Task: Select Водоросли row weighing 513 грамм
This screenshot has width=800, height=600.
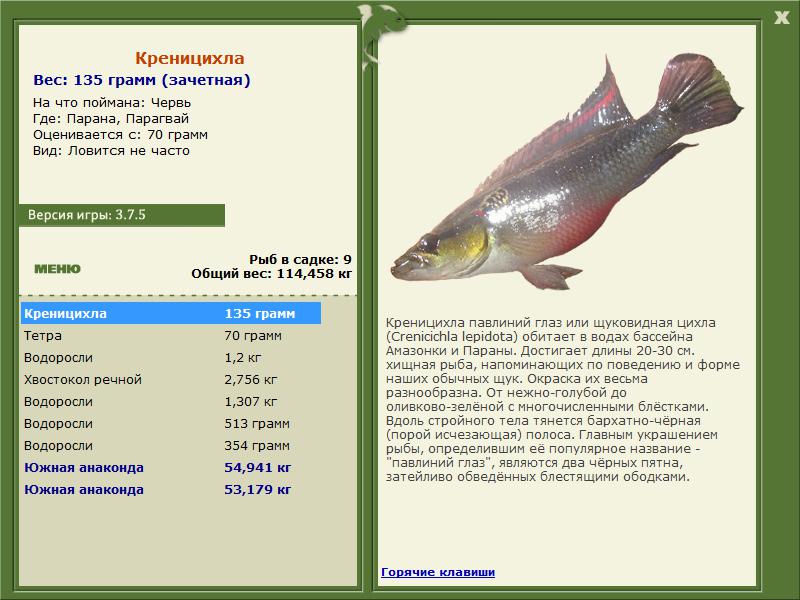Action: pyautogui.click(x=171, y=423)
